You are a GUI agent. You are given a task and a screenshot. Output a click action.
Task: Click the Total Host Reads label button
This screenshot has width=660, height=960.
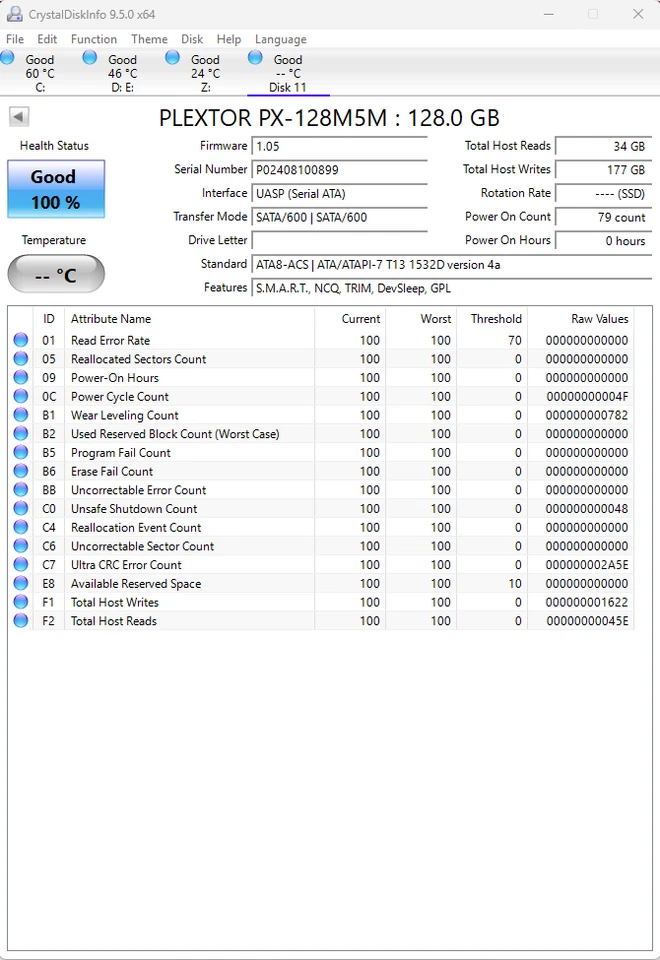508,146
